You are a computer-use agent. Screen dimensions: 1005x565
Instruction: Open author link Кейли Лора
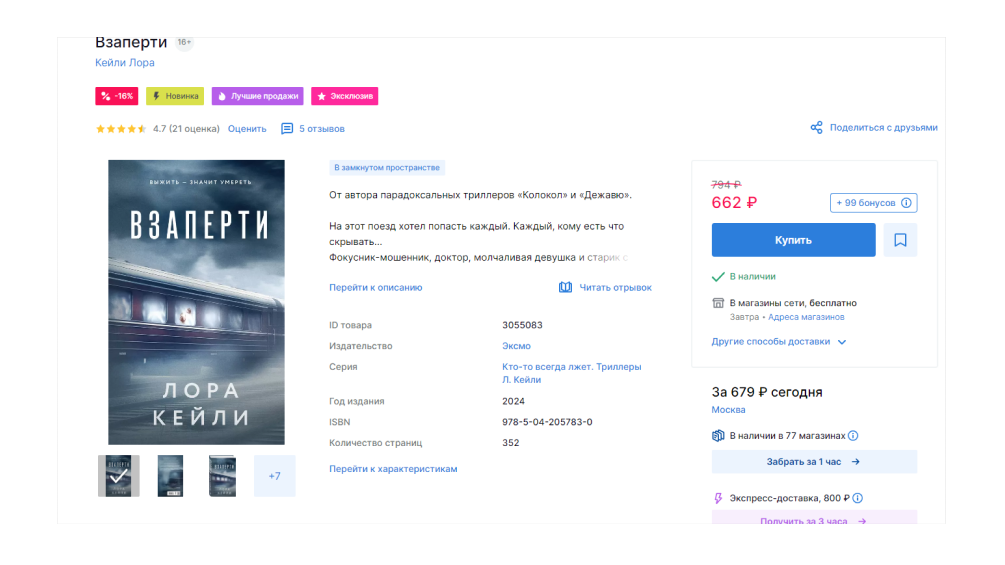(x=125, y=63)
